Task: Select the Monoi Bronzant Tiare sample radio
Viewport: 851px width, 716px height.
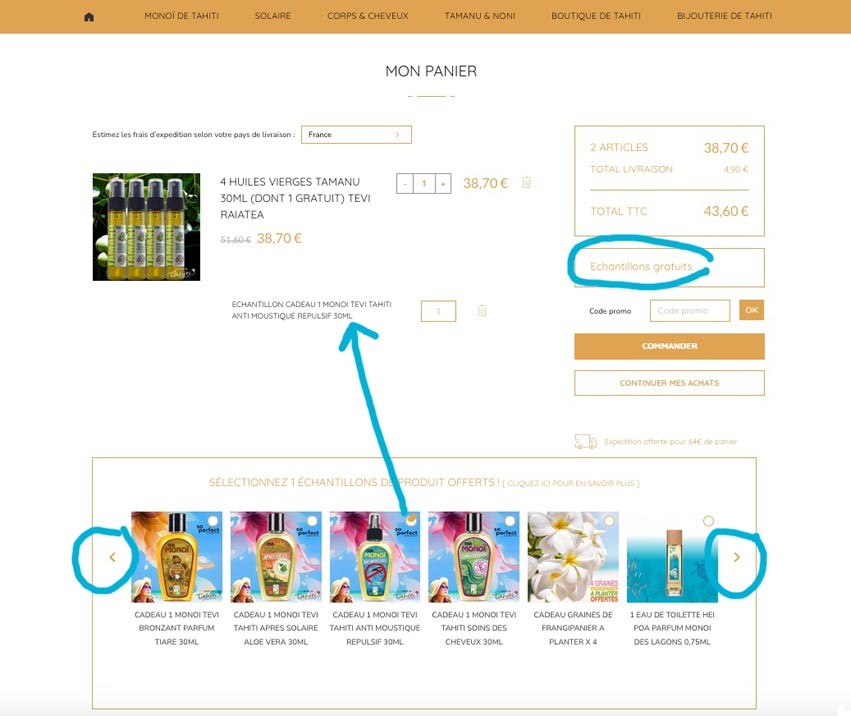Action: tap(213, 521)
